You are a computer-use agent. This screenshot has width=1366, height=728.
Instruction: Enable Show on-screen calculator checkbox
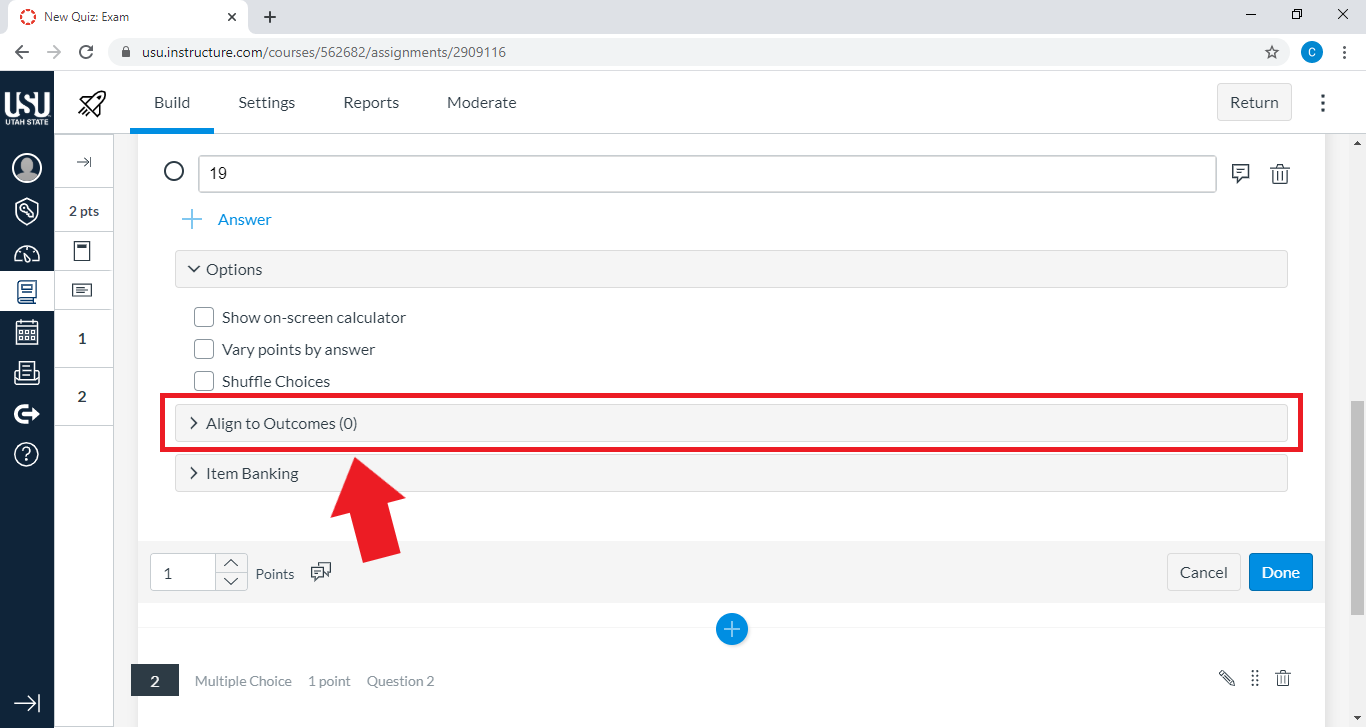tap(204, 317)
